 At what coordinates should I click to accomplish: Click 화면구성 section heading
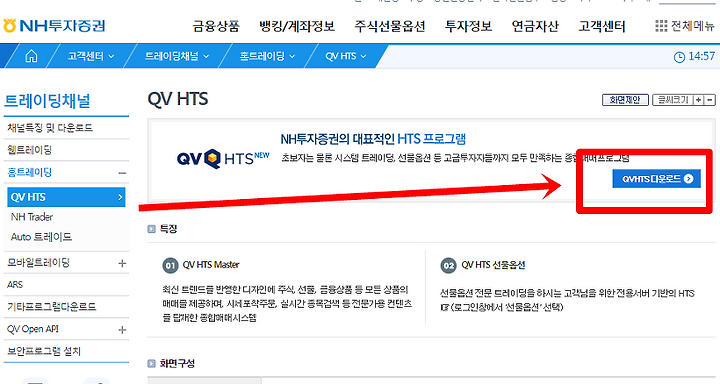177,363
